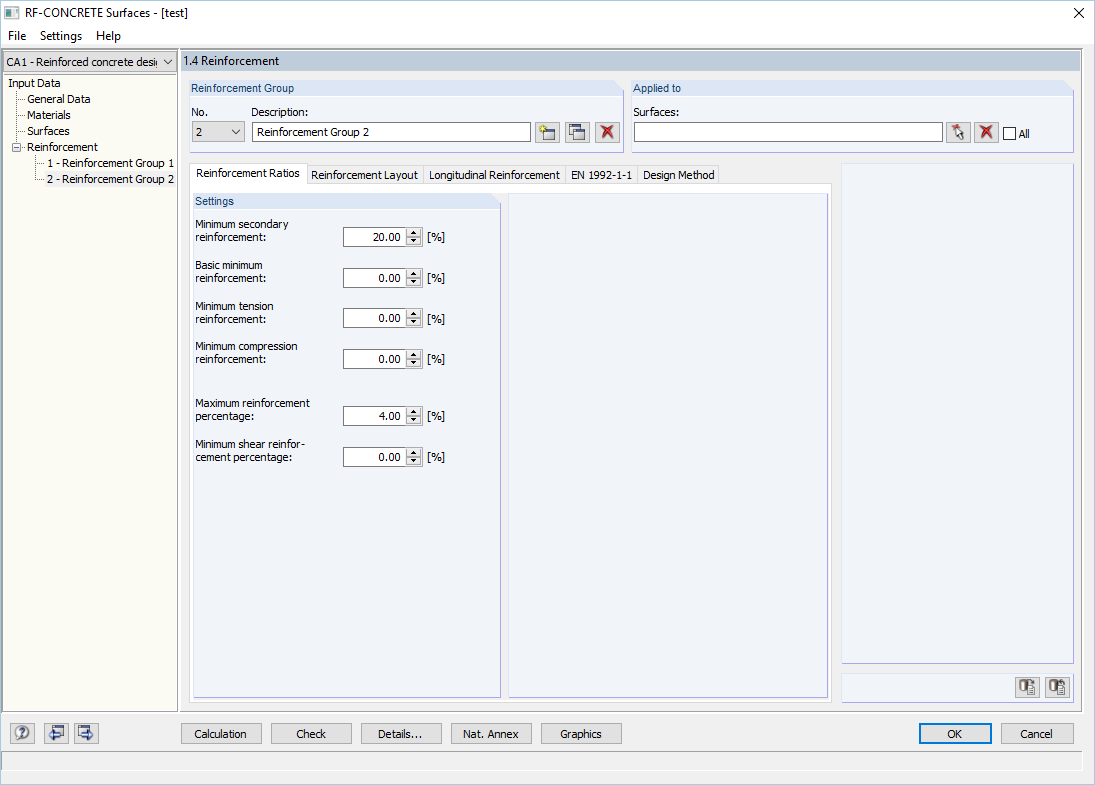
Task: Select General Data in the tree
Action: (x=59, y=99)
